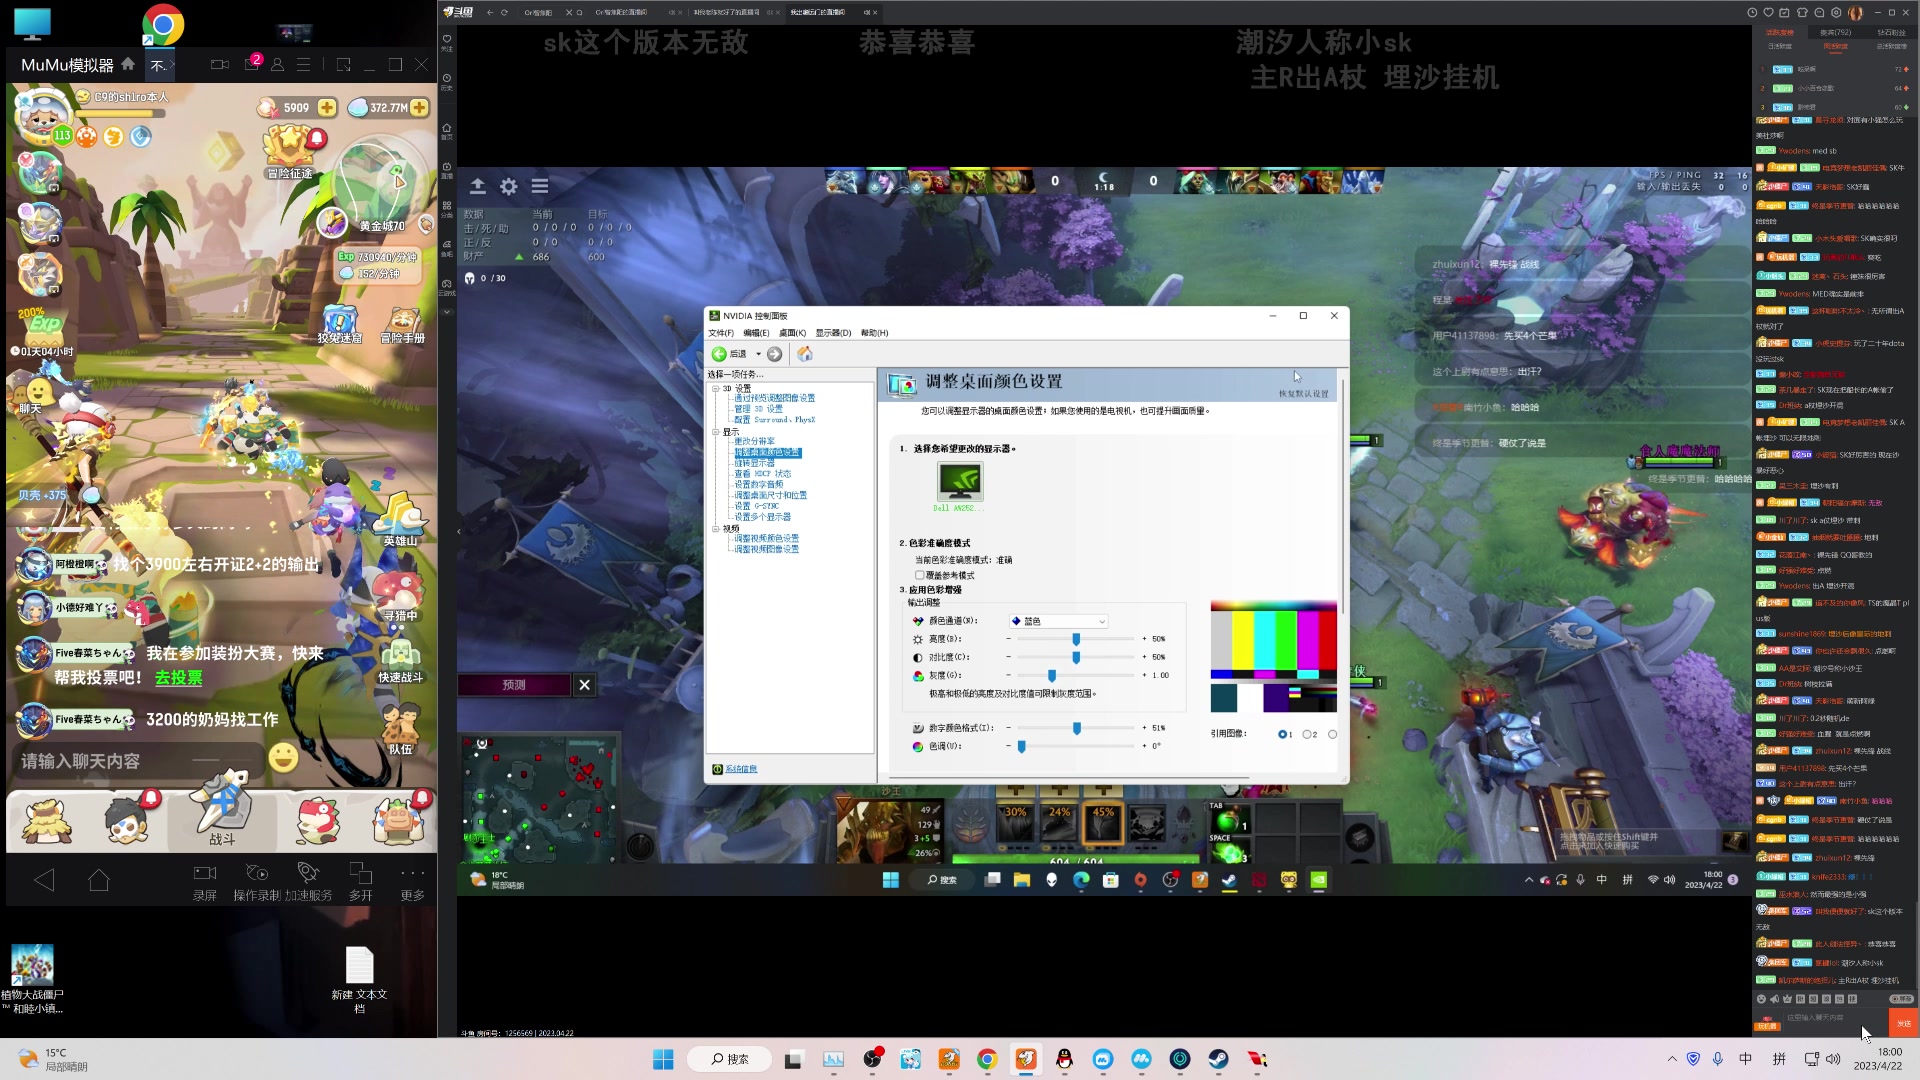Open 帮助(H) menu in NVIDIA control panel

[x=874, y=333]
